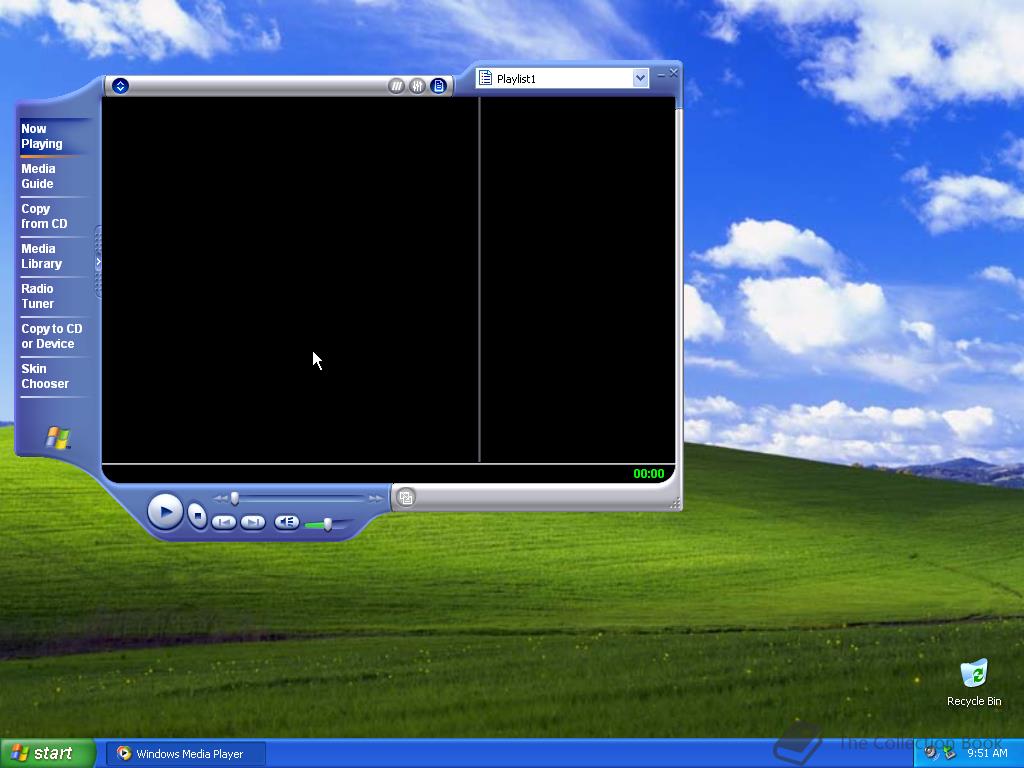The height and width of the screenshot is (768, 1024).
Task: Toggle the menu bar show/hide button
Action: [120, 86]
